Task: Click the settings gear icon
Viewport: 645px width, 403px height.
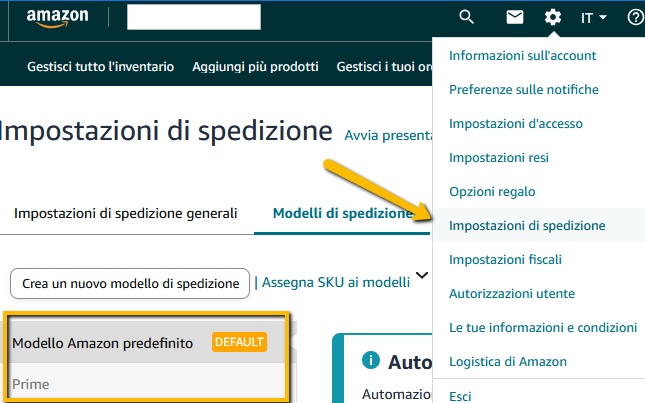Action: pyautogui.click(x=552, y=17)
